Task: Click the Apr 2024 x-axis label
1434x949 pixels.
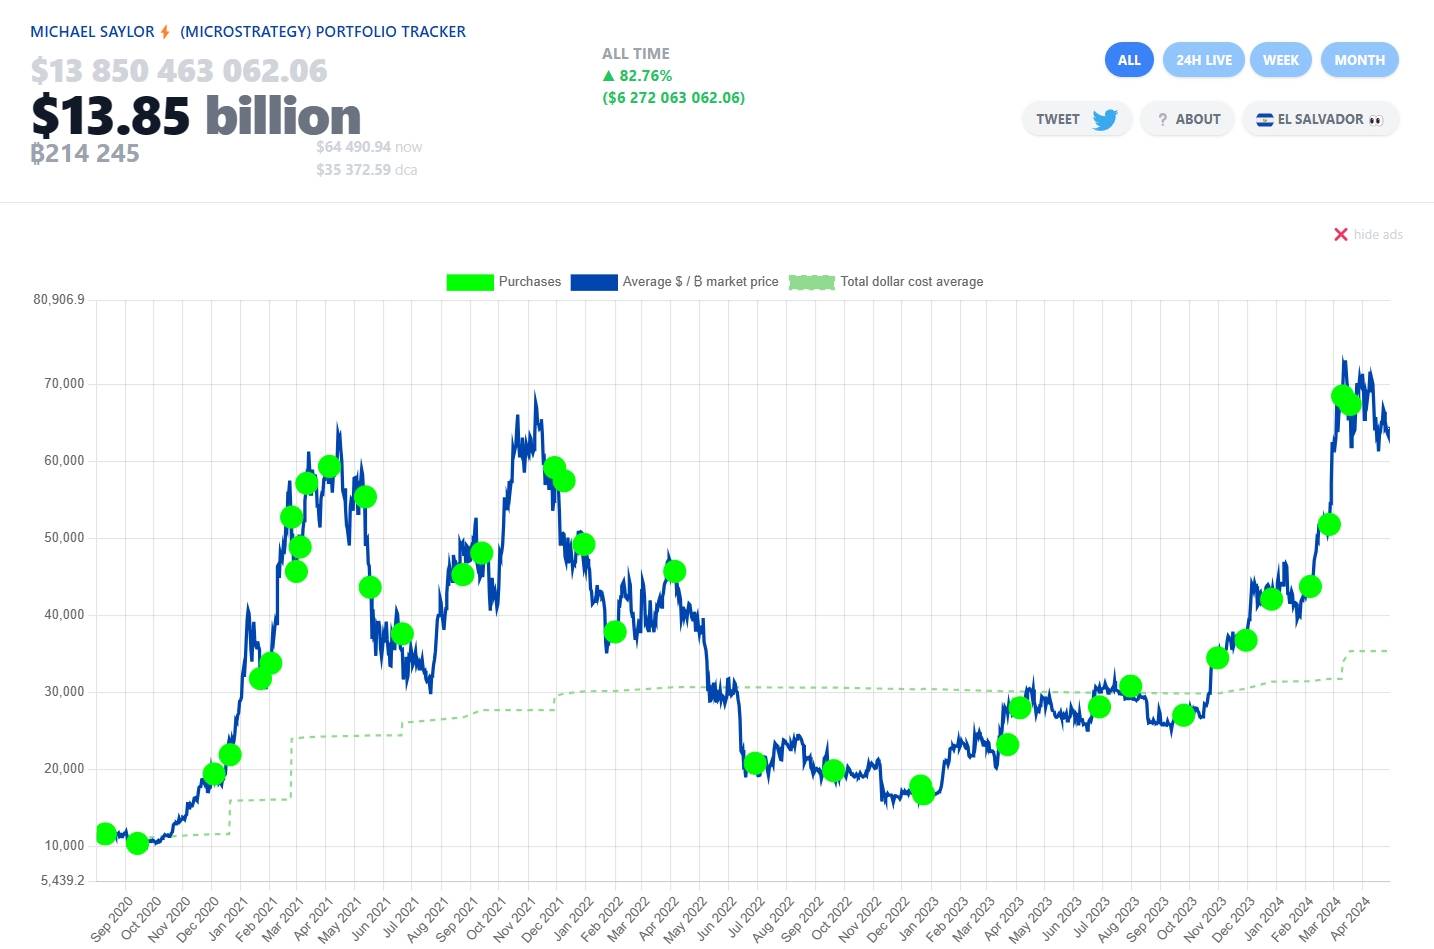Action: (x=1351, y=919)
